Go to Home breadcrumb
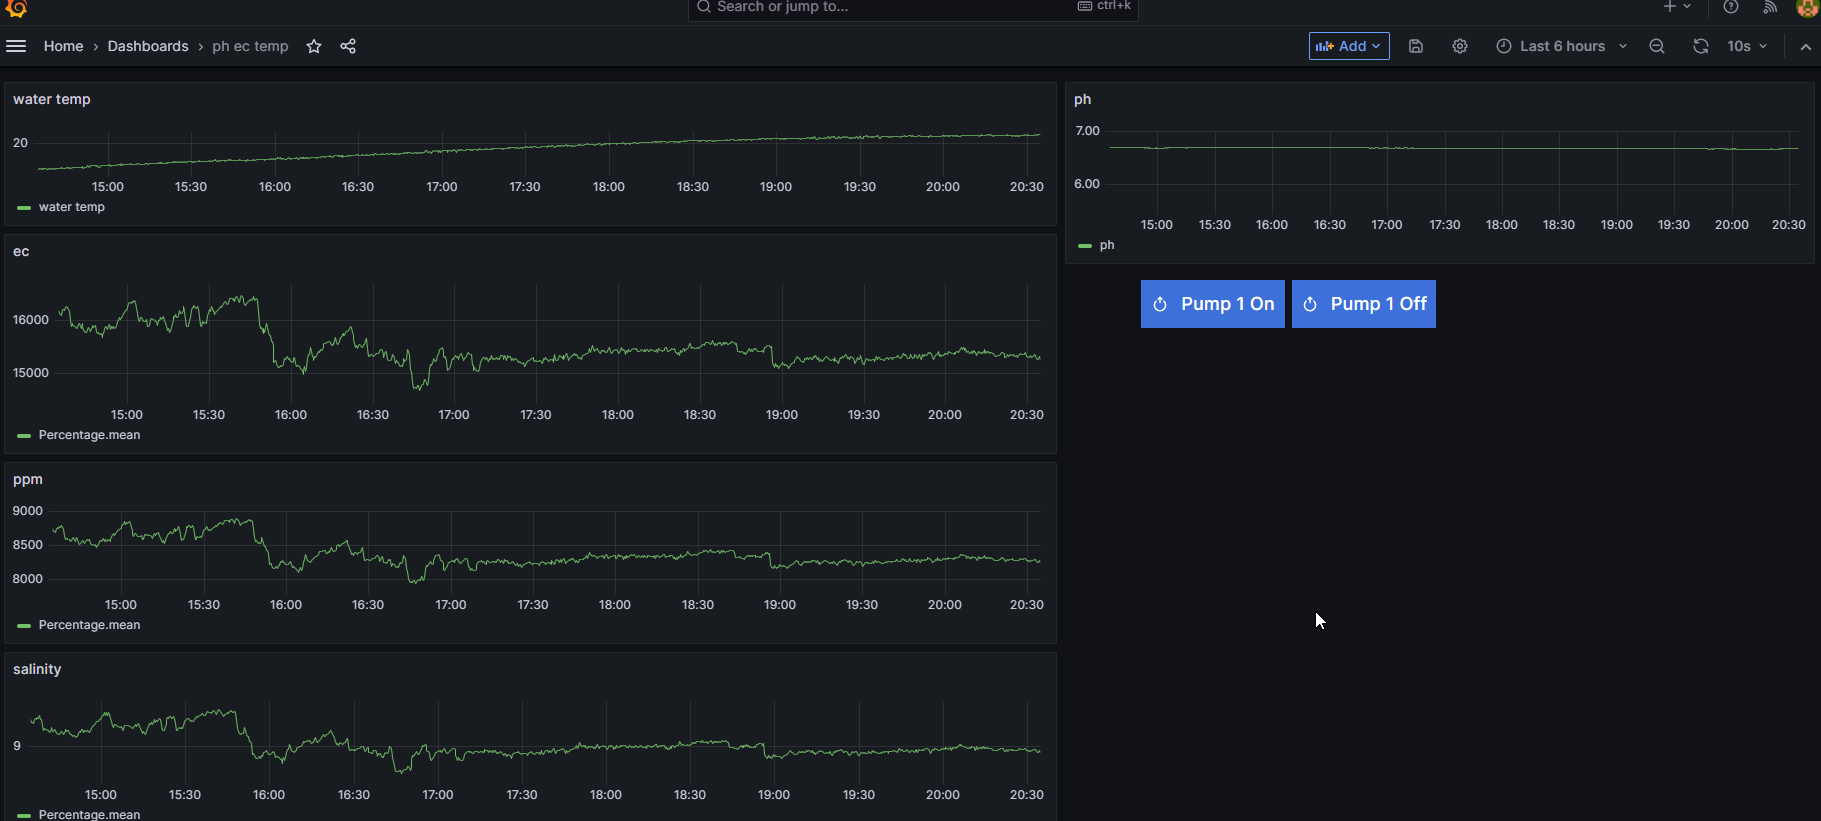1821x821 pixels. point(64,46)
